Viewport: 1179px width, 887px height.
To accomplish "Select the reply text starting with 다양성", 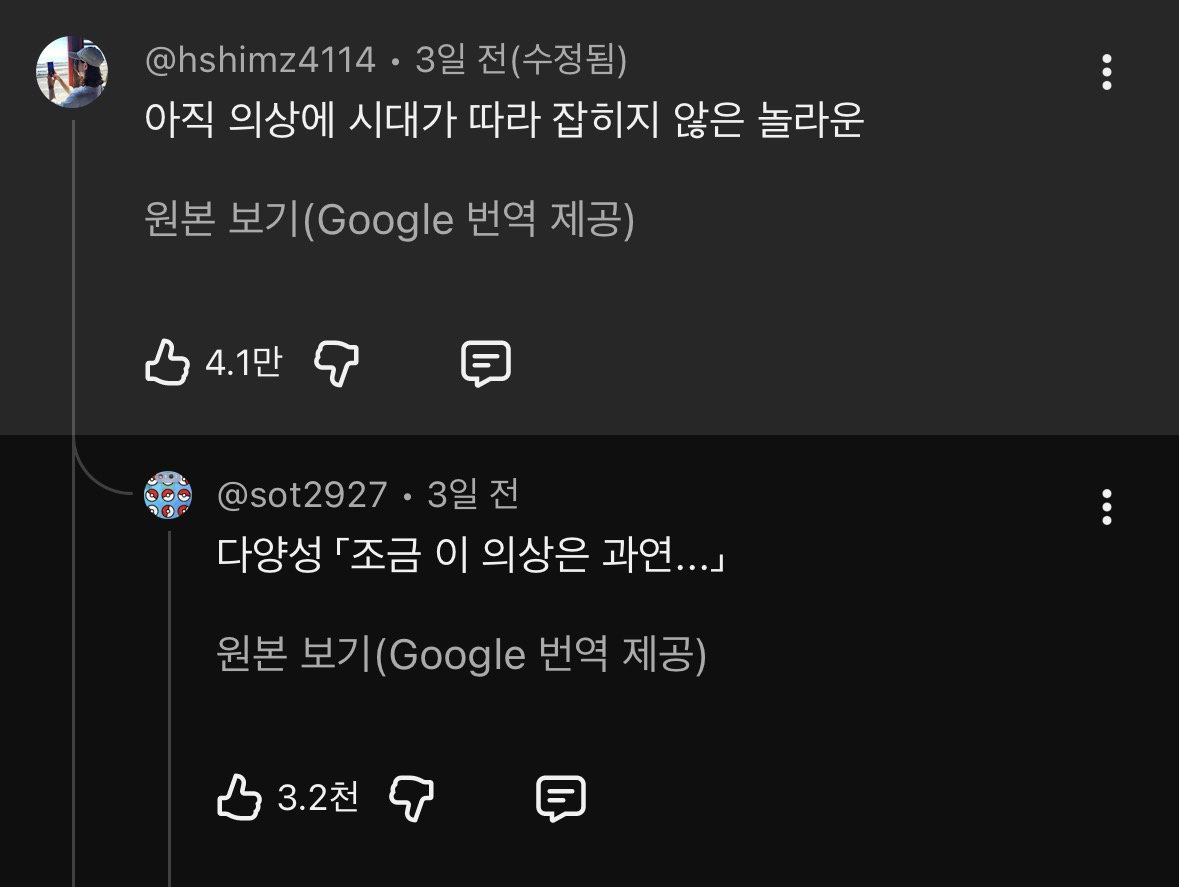I will (471, 556).
